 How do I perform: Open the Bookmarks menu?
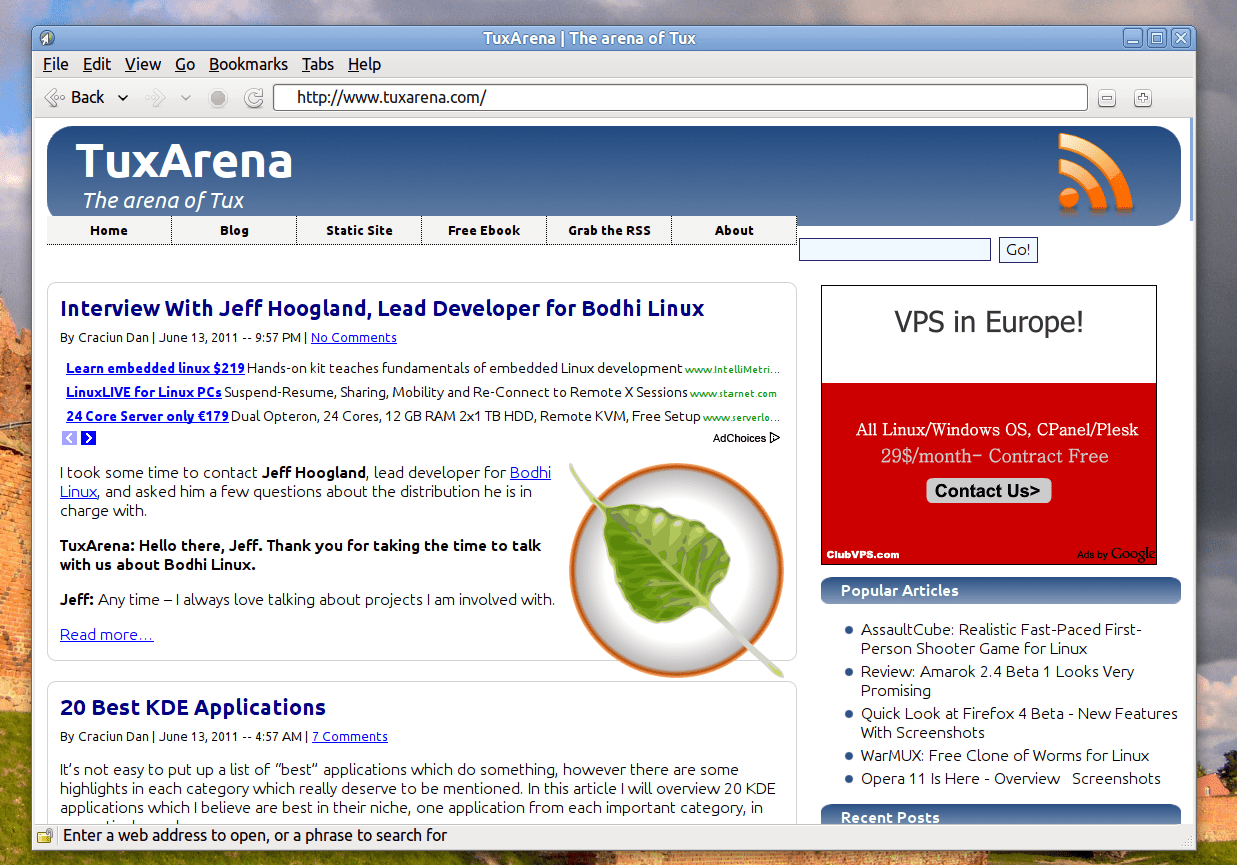coord(248,64)
